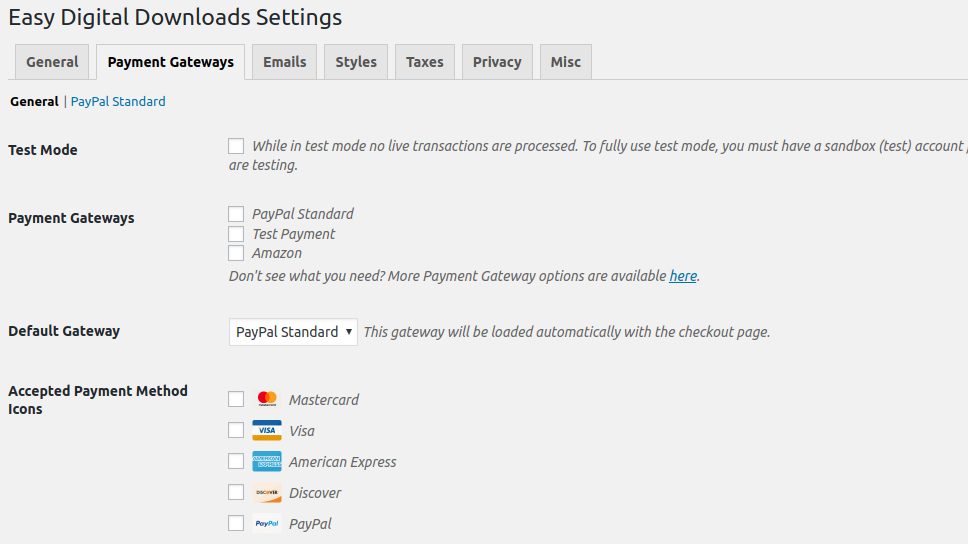
Task: Tick the Test Payment gateway checkbox
Action: [x=236, y=234]
